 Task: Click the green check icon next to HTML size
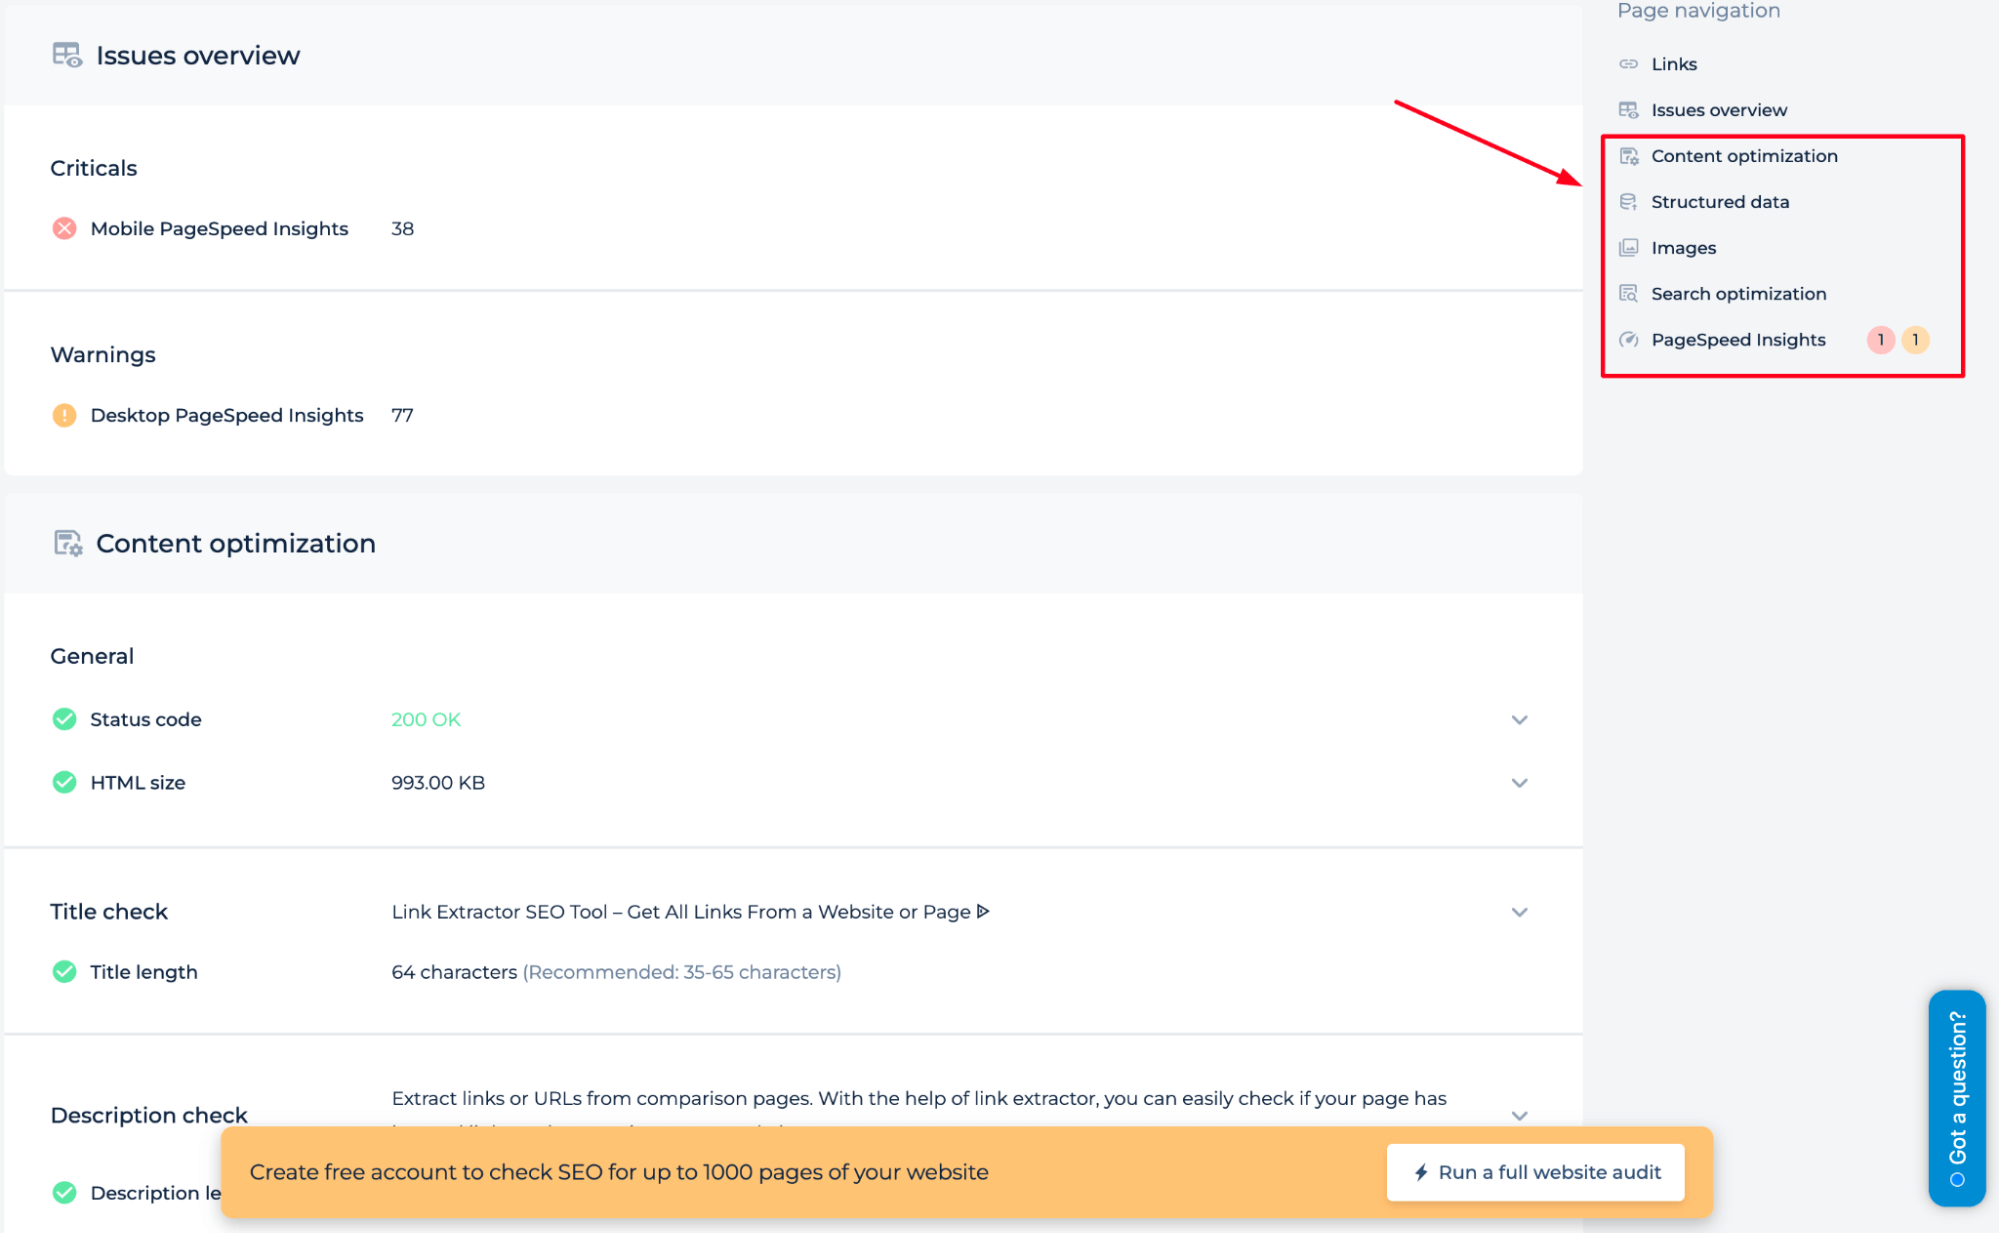[64, 782]
